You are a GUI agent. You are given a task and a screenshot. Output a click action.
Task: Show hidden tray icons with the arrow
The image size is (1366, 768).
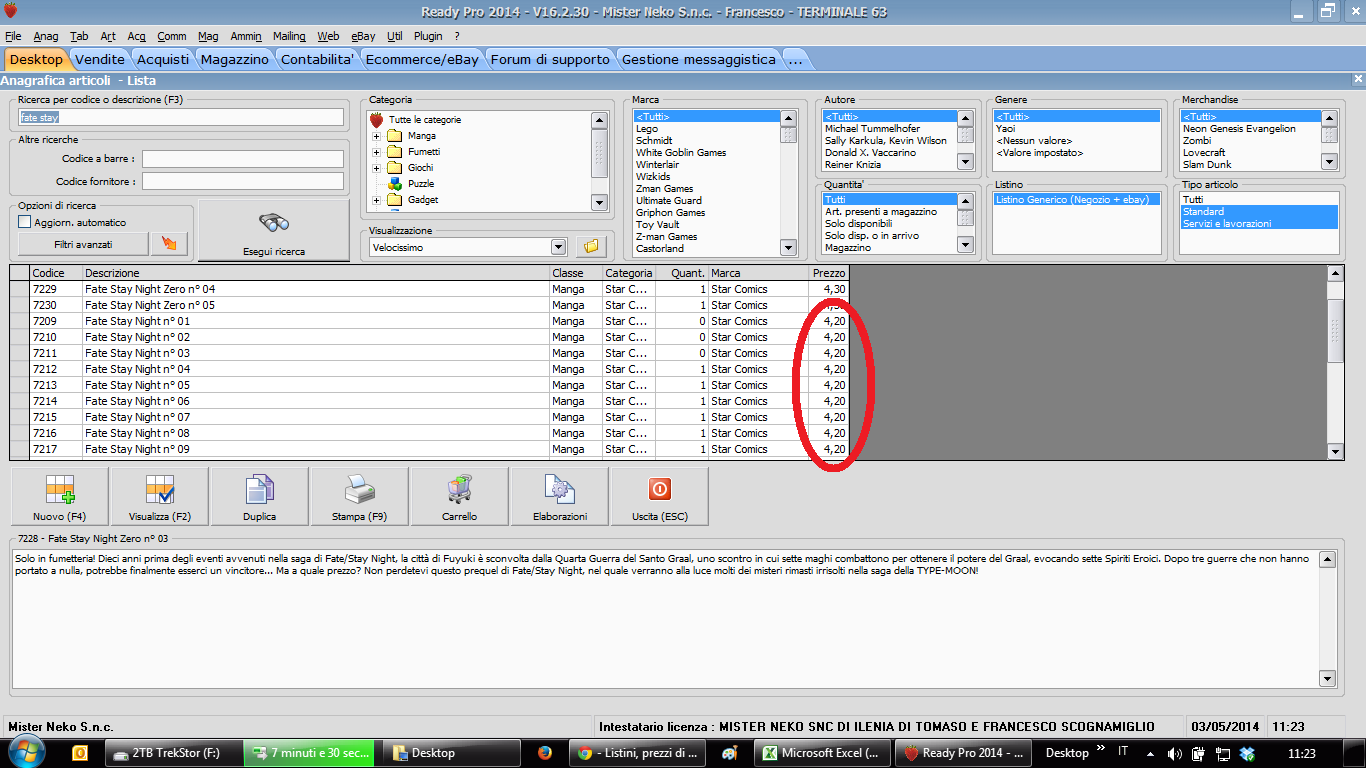point(1149,753)
